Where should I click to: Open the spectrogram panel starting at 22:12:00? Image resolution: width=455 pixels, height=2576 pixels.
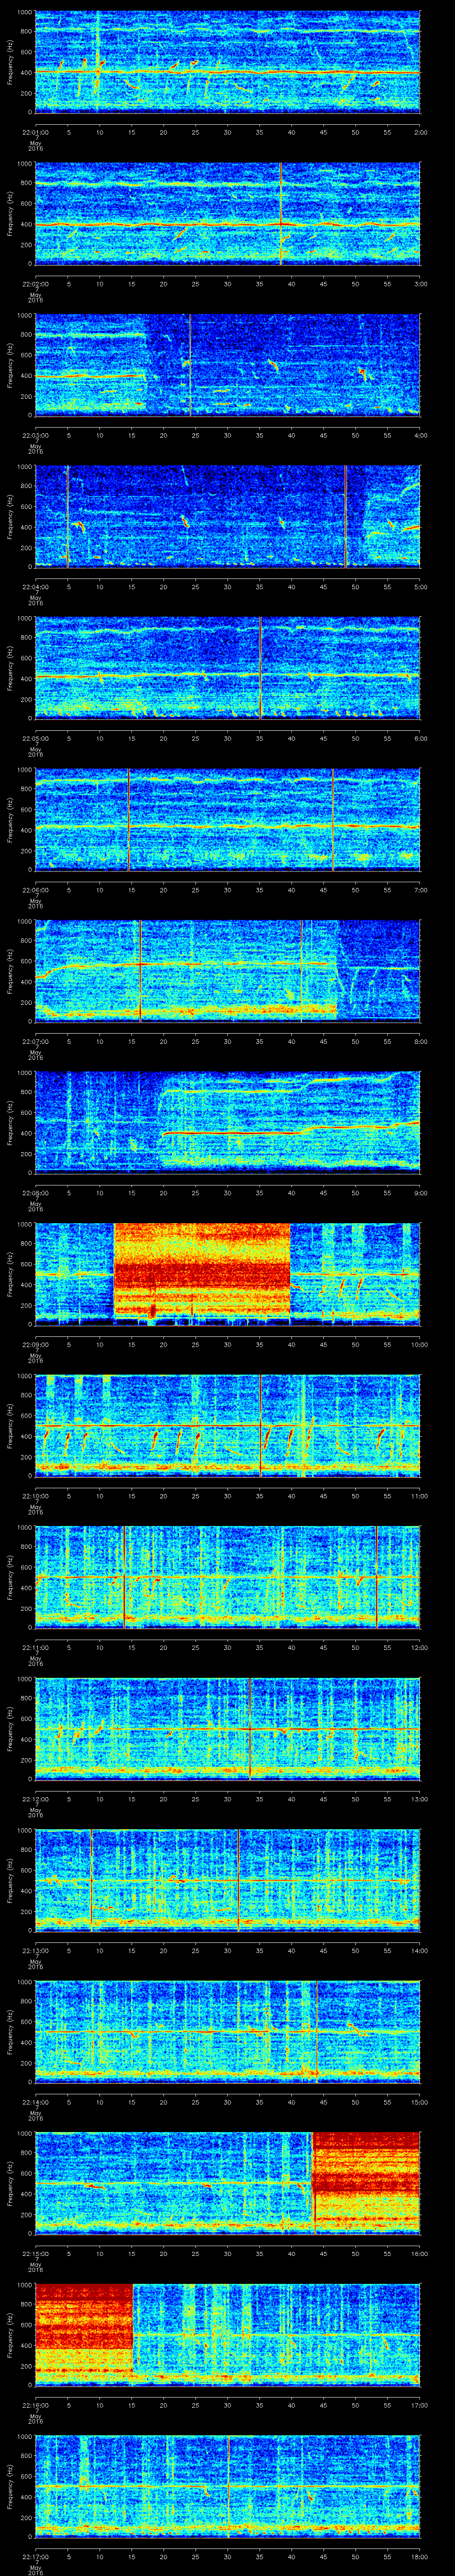227,1728
